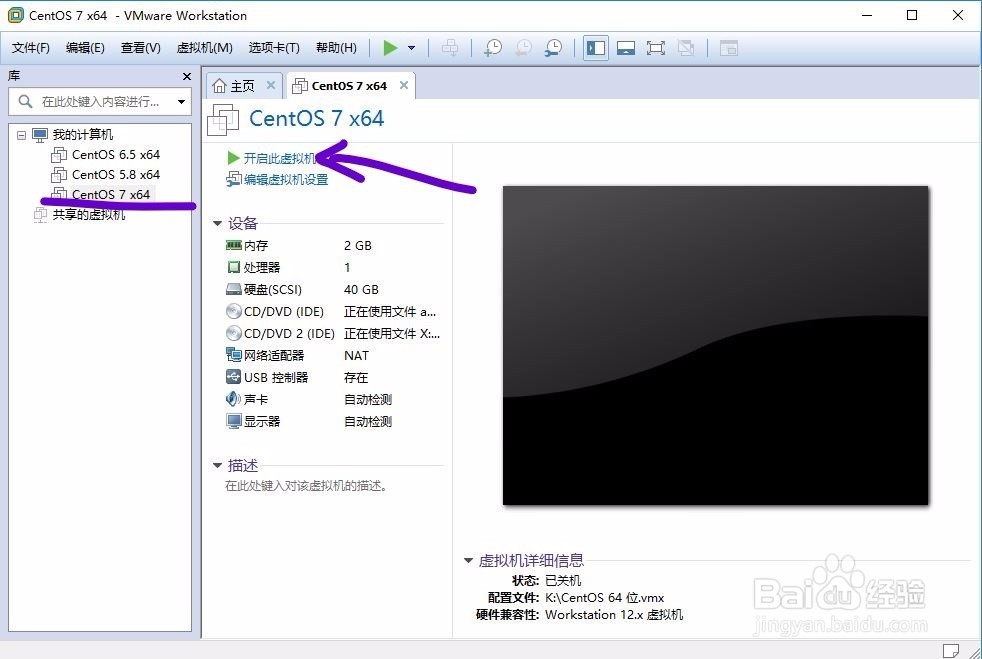
Task: Toggle the library sidebar panel icon
Action: [596, 47]
